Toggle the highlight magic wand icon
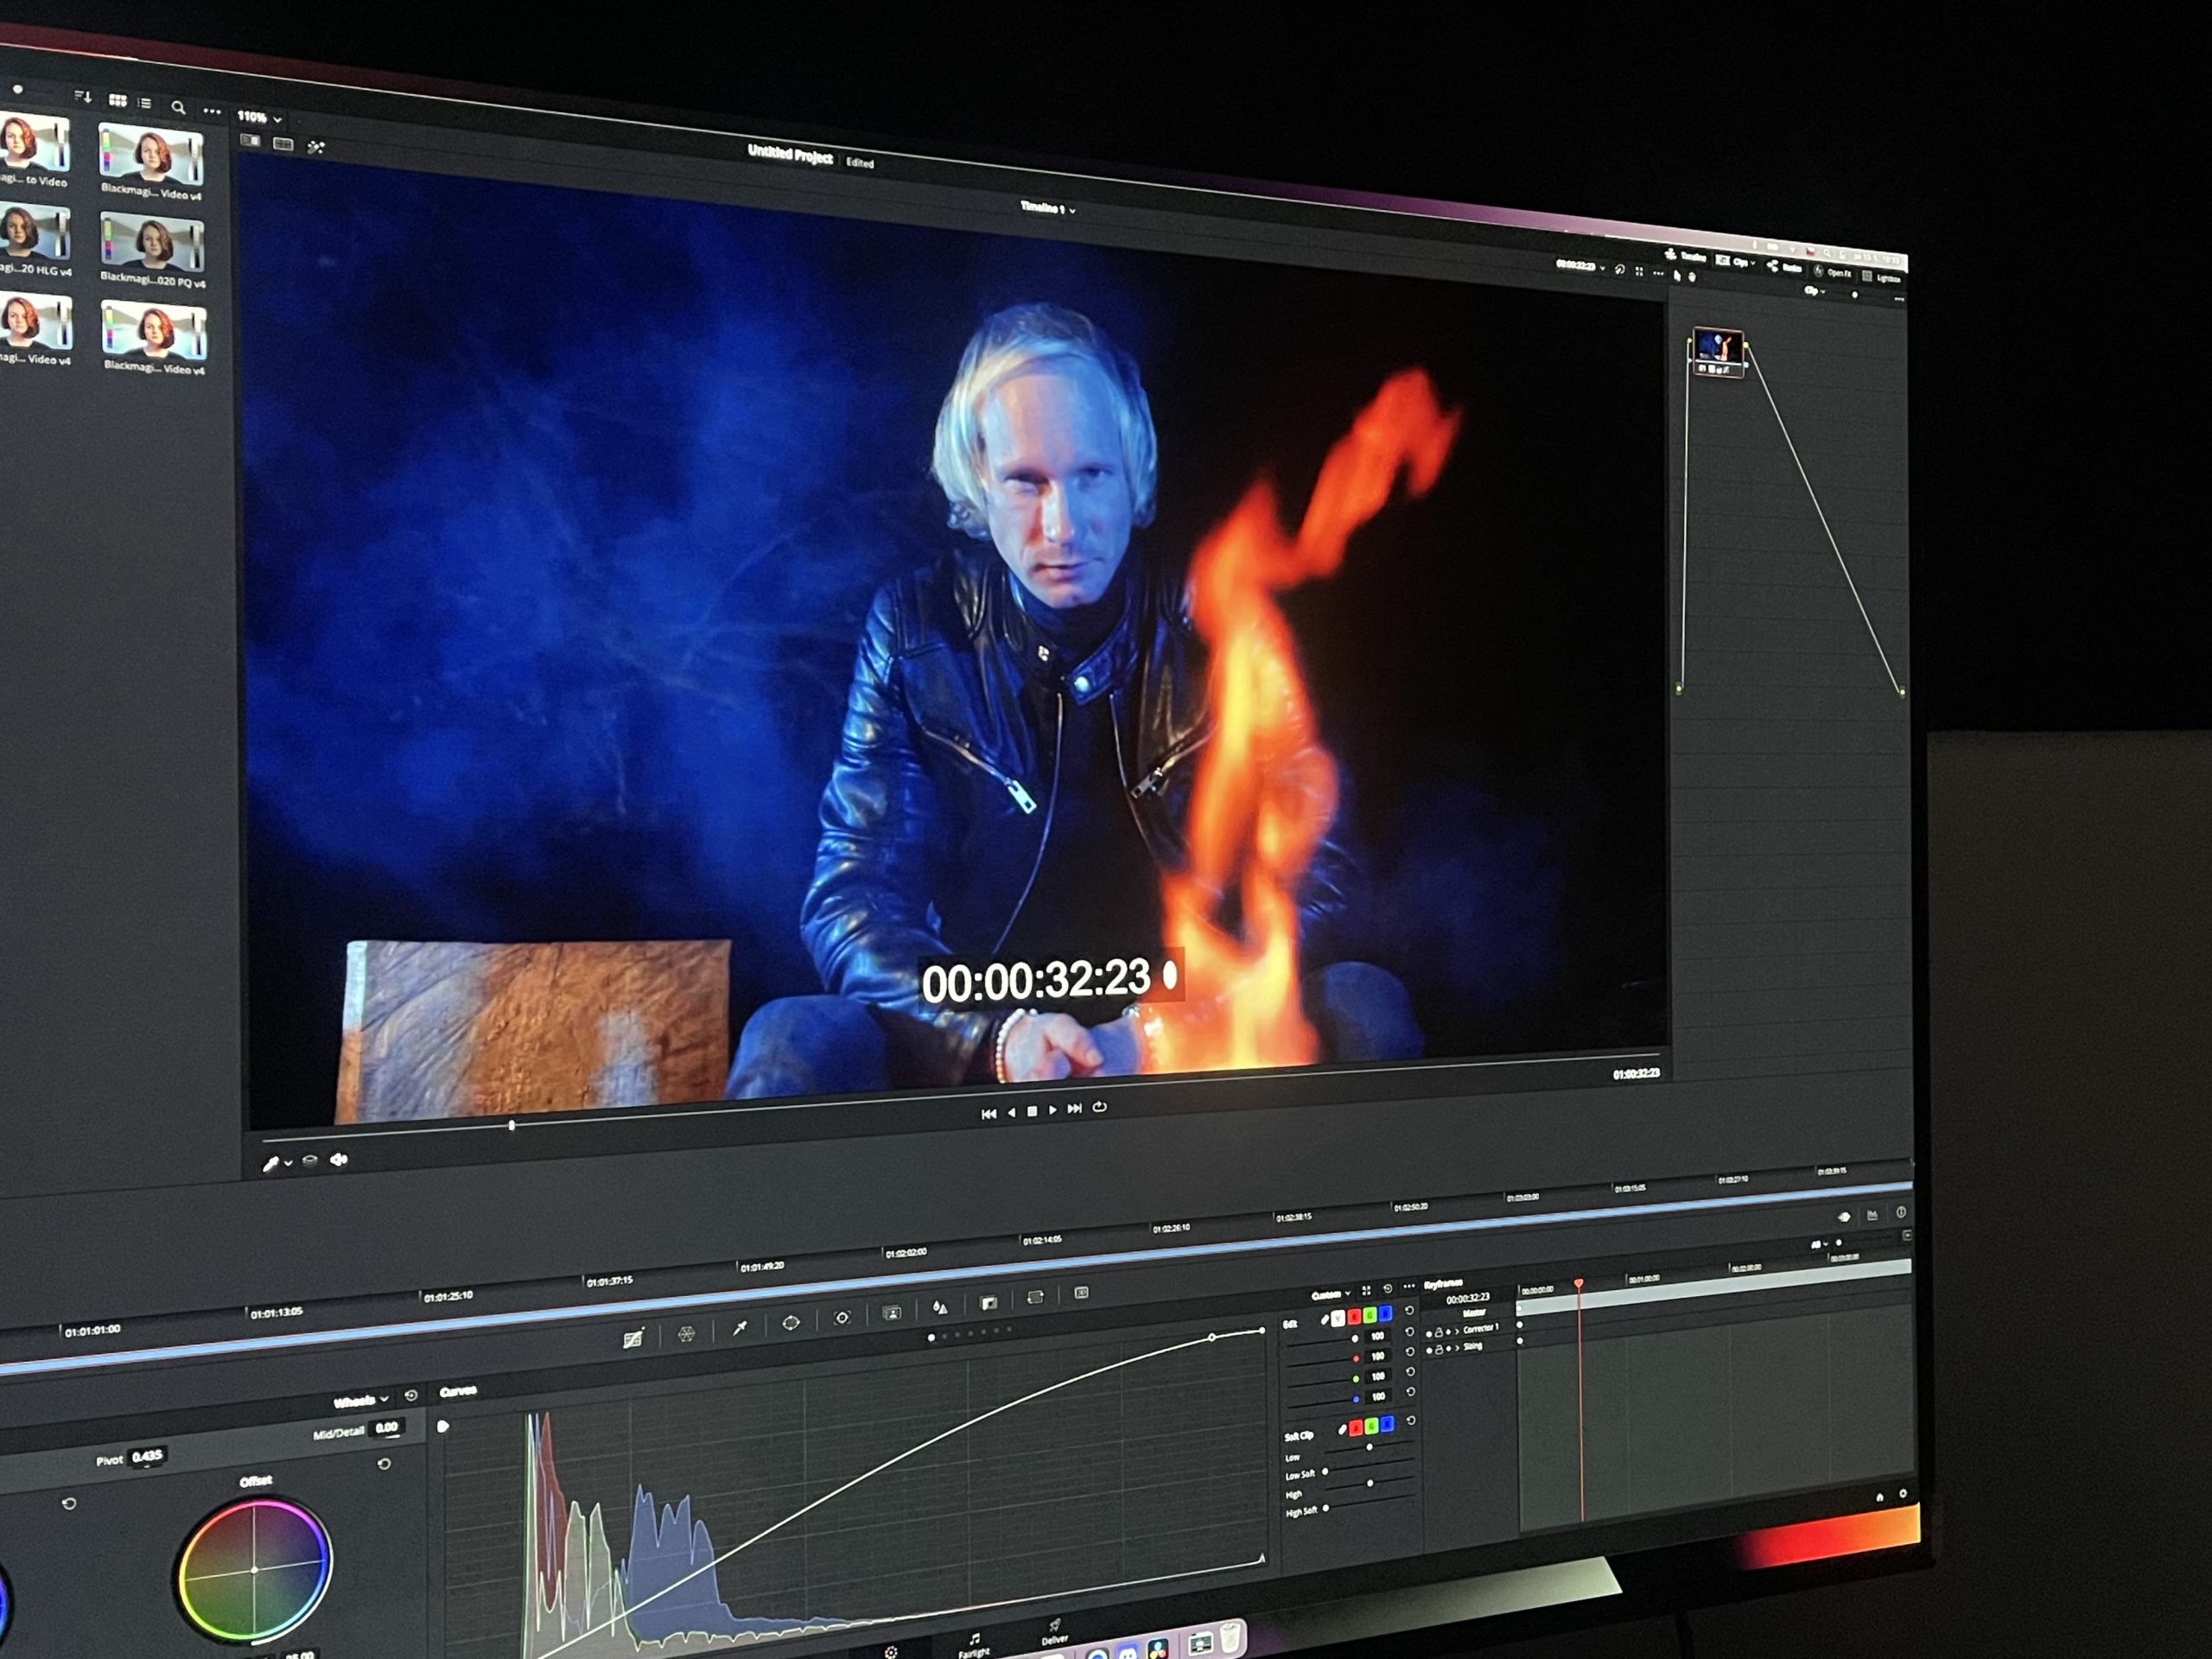Viewport: 2212px width, 1659px height. (x=316, y=148)
